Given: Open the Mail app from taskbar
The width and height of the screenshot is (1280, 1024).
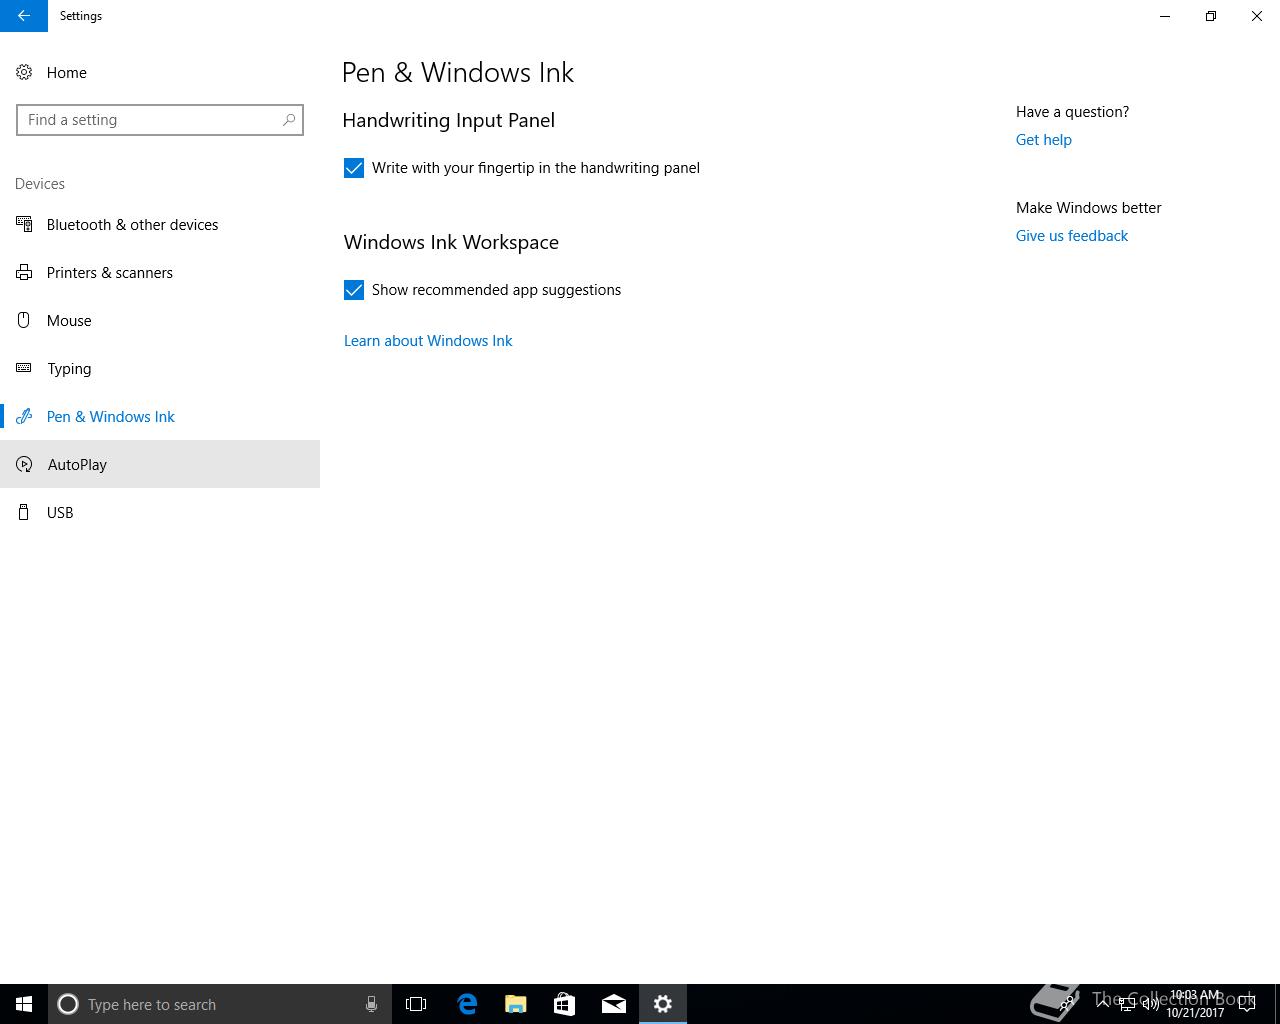Looking at the screenshot, I should click(614, 1004).
